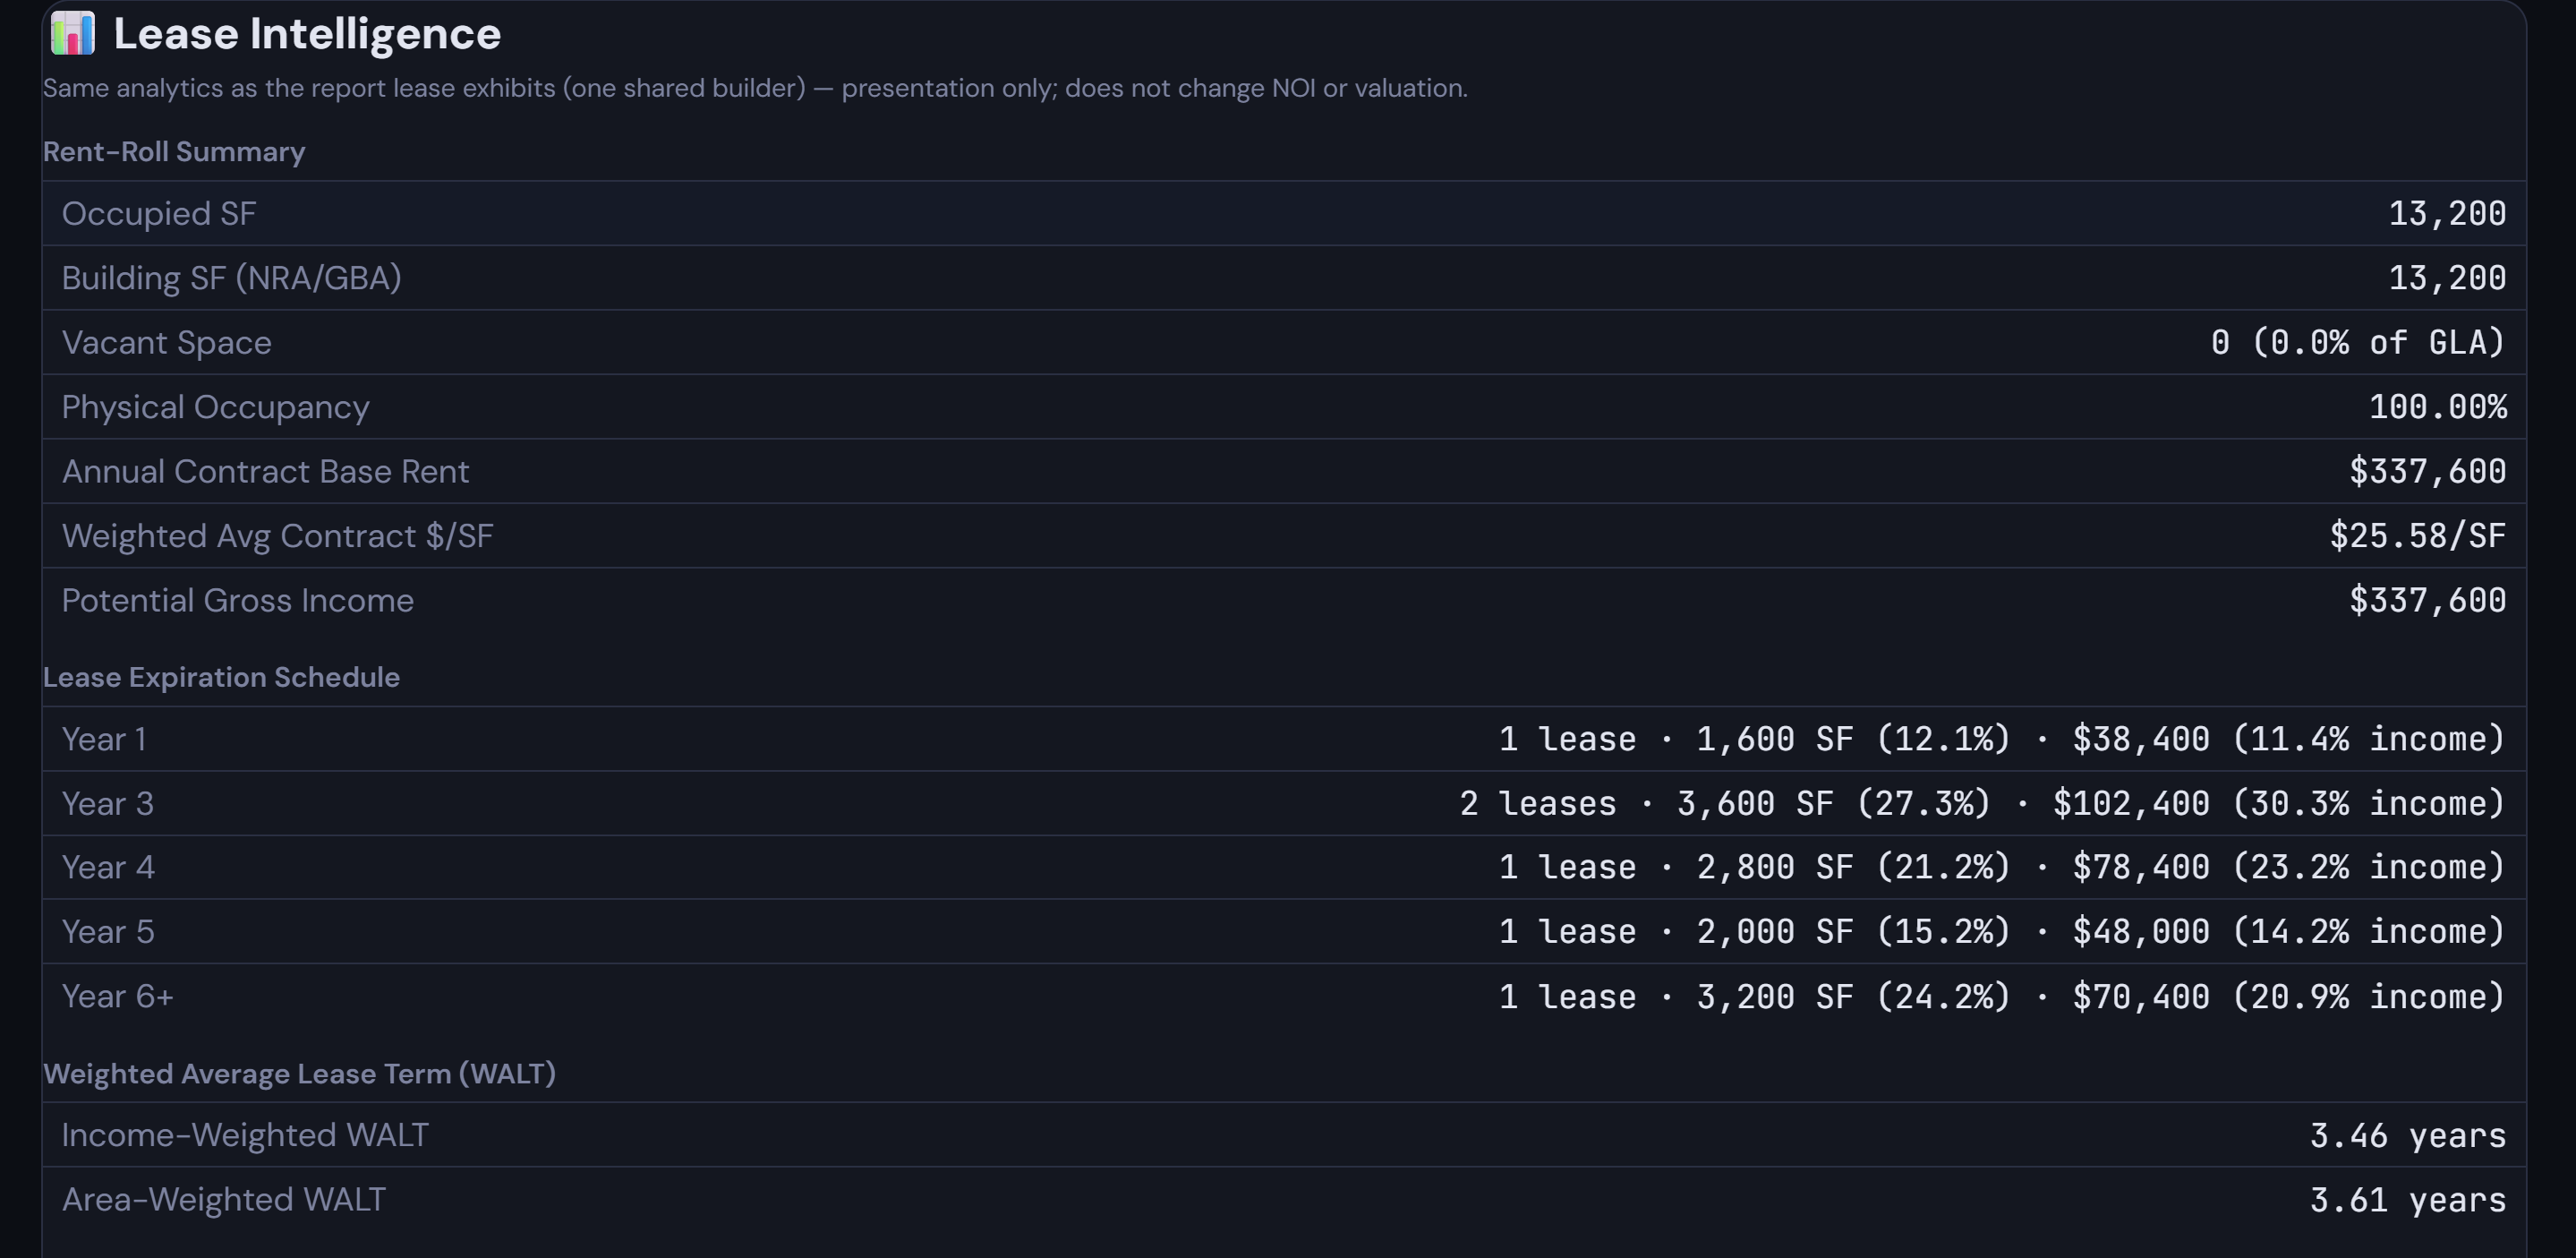Screen dimensions: 2576x1258
Task: Select the Year 4 row label
Action: click(108, 868)
